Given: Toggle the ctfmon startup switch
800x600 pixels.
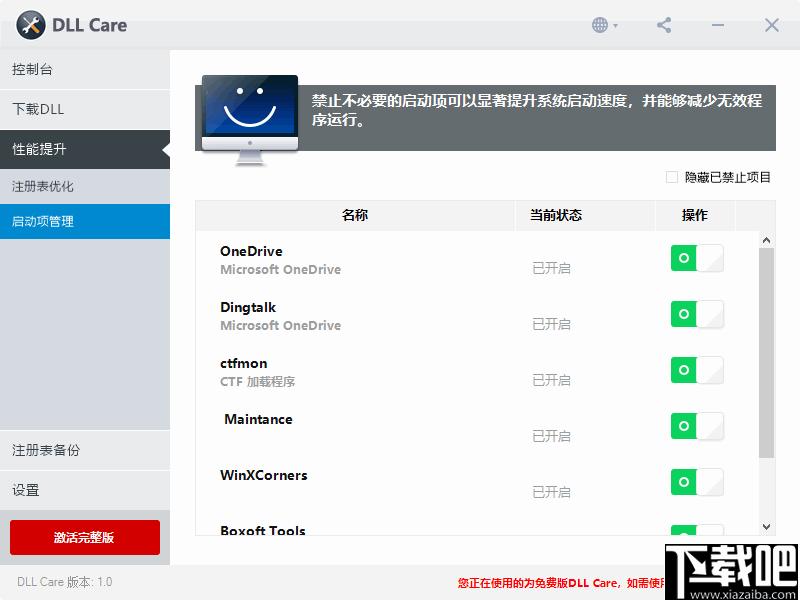Looking at the screenshot, I should (x=697, y=370).
